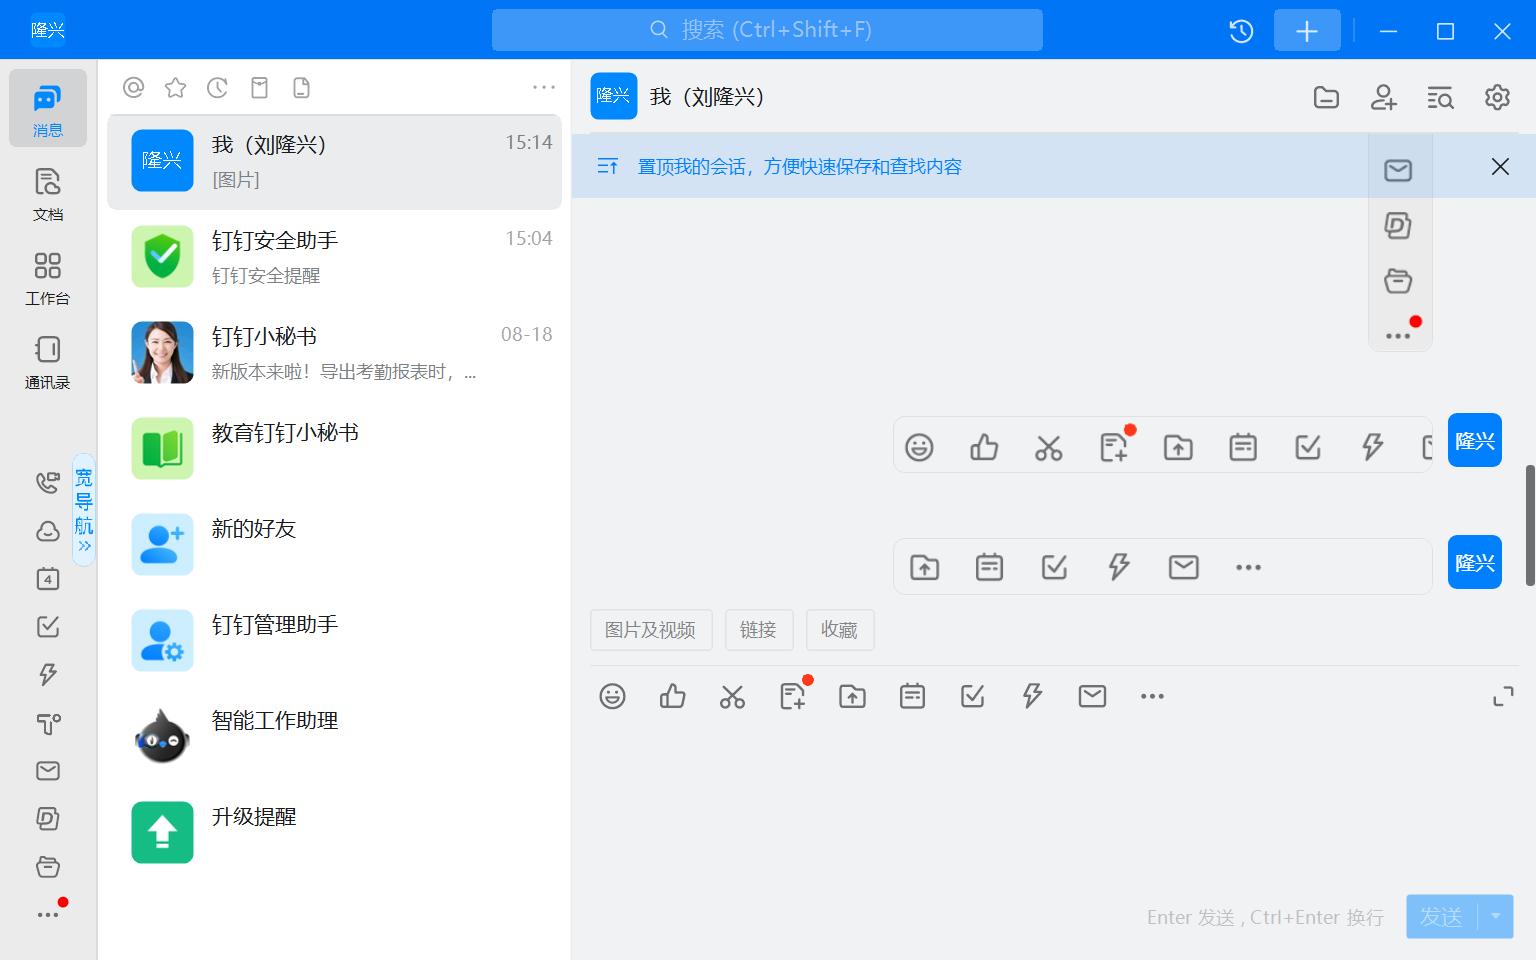Viewport: 1536px width, 960px height.
Task: Open the calendar icon in left sidebar
Action: pyautogui.click(x=48, y=579)
